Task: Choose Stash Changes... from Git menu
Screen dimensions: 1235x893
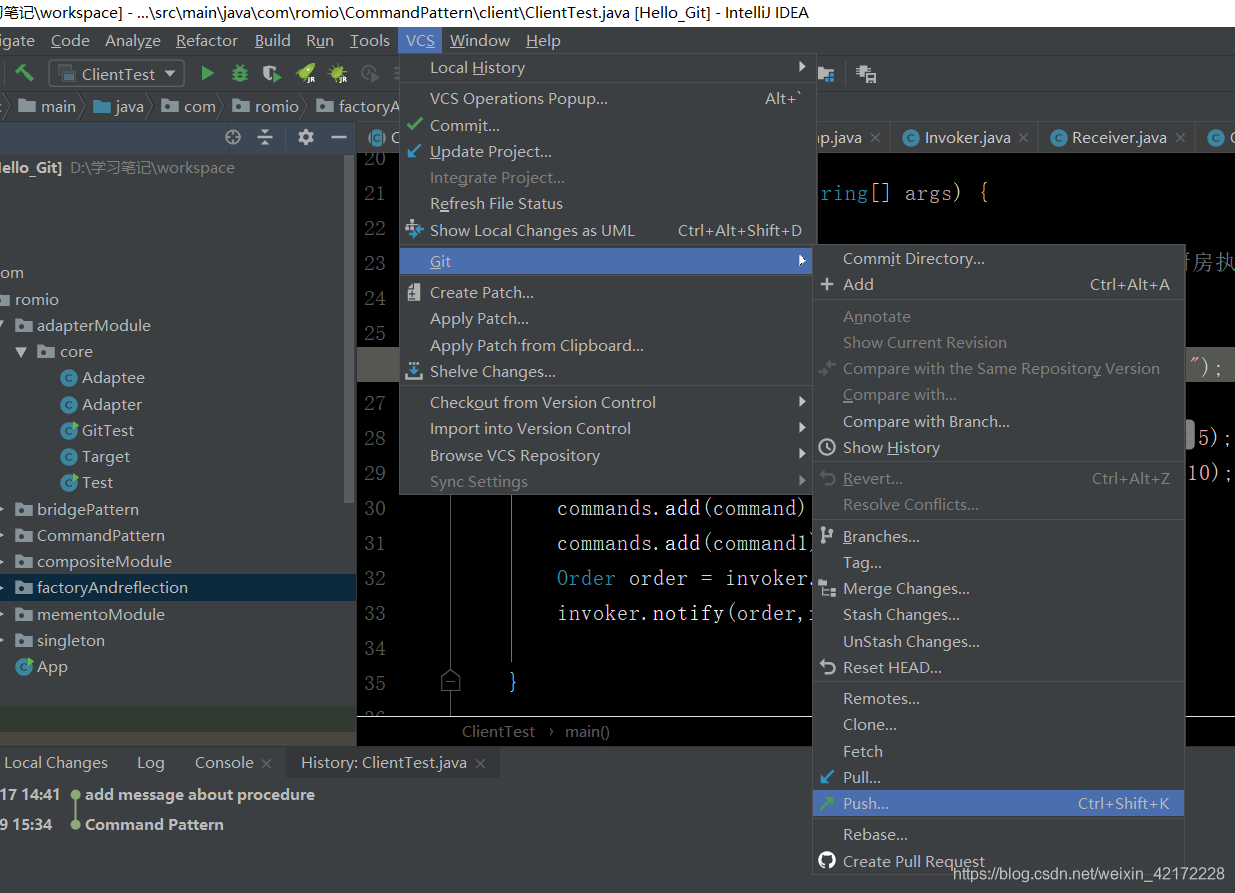Action: click(x=998, y=615)
